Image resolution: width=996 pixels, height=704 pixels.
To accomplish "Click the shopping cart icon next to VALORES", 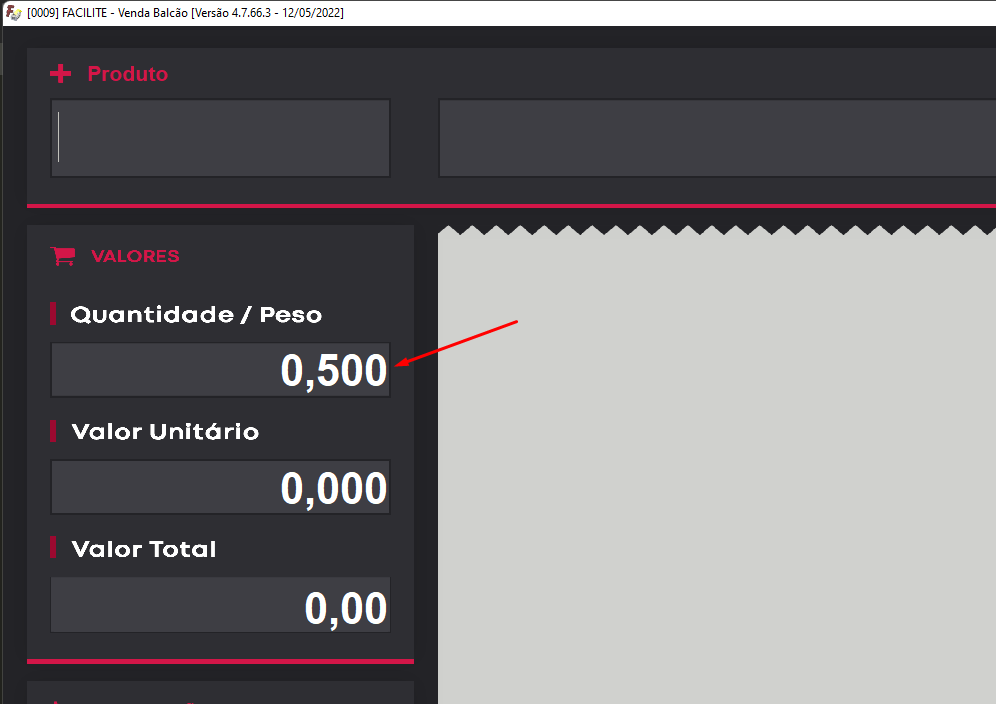I will 63,256.
